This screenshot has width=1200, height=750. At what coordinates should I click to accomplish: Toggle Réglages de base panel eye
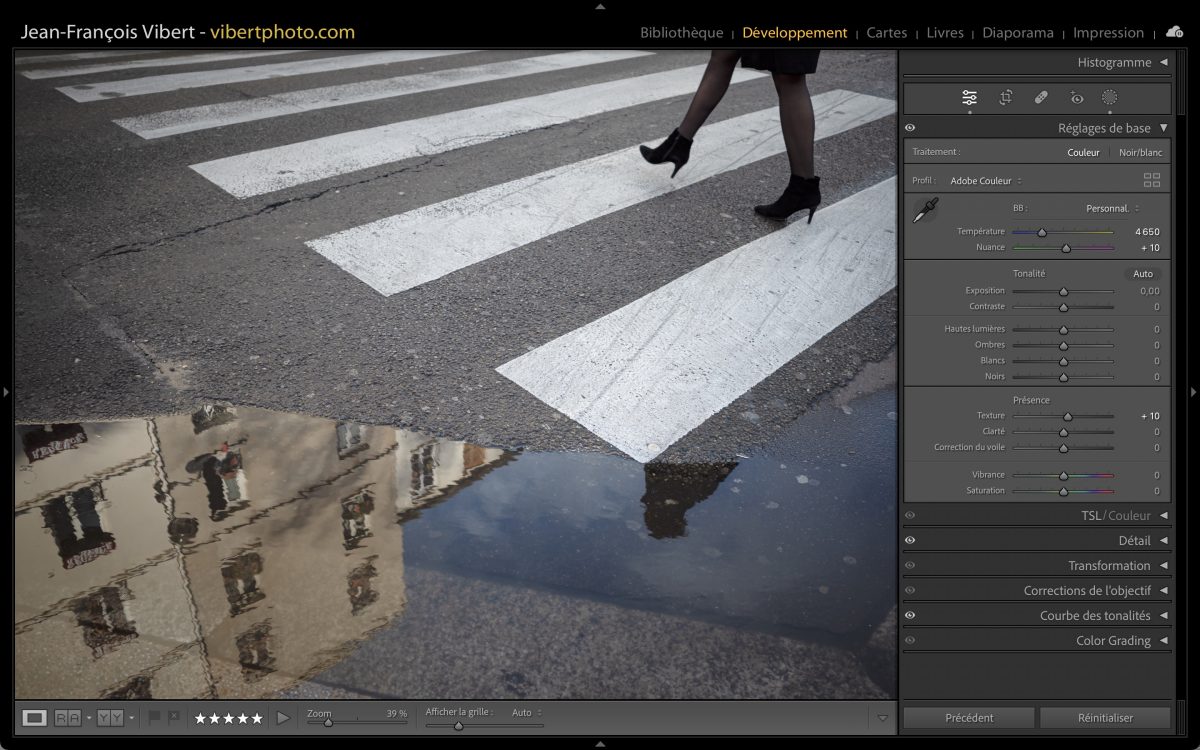click(910, 128)
